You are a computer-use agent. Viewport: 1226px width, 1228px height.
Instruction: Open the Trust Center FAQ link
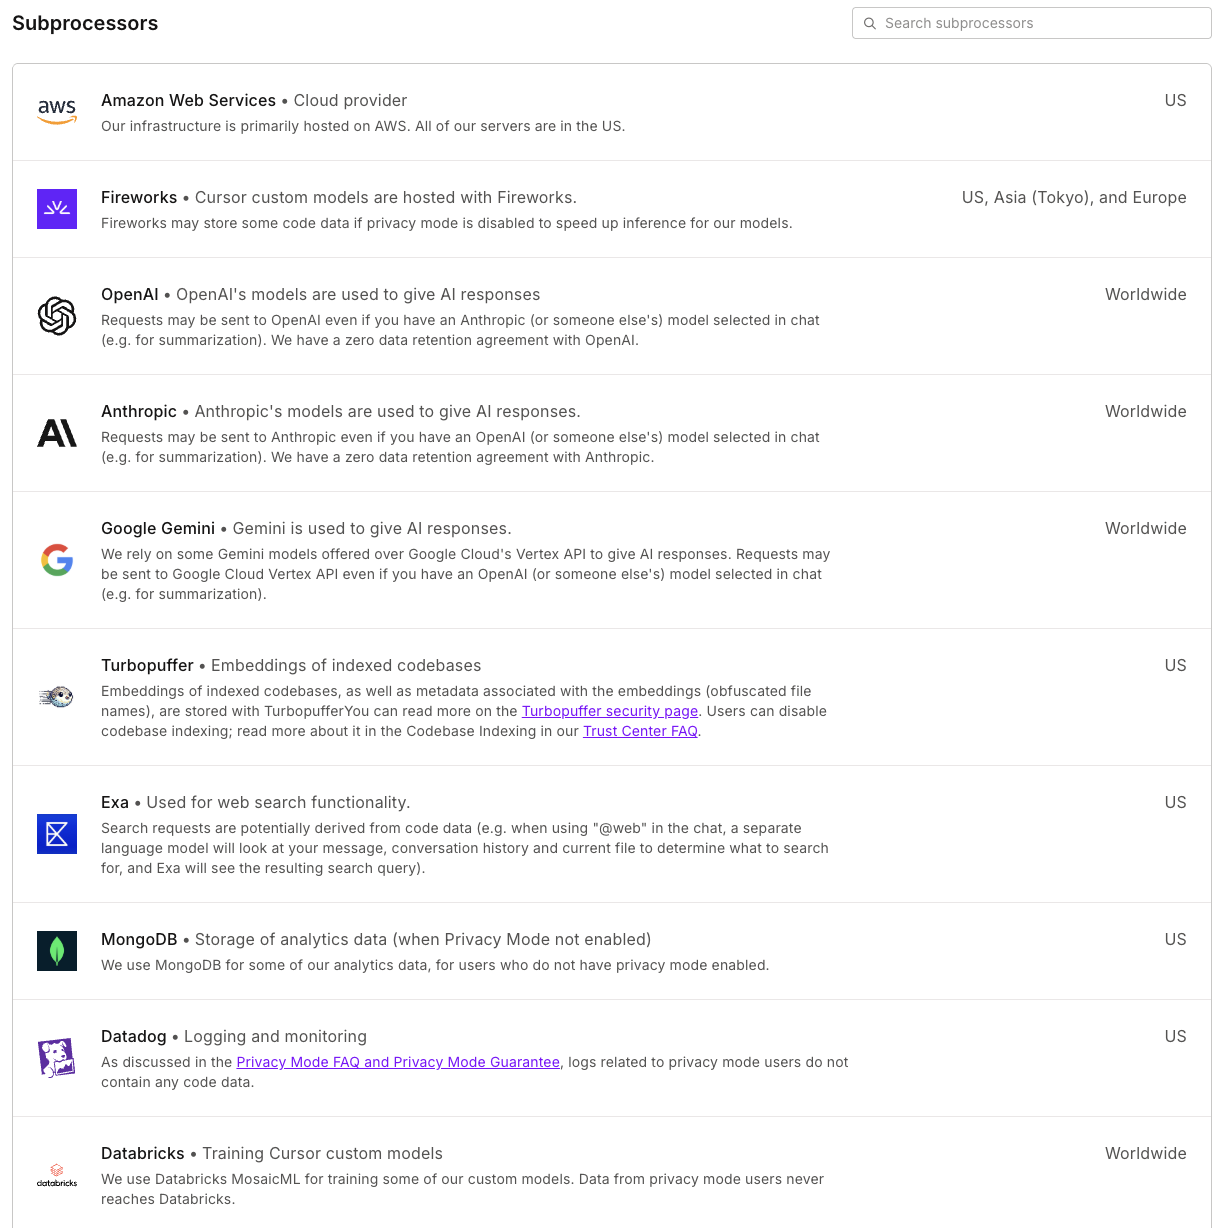point(640,731)
